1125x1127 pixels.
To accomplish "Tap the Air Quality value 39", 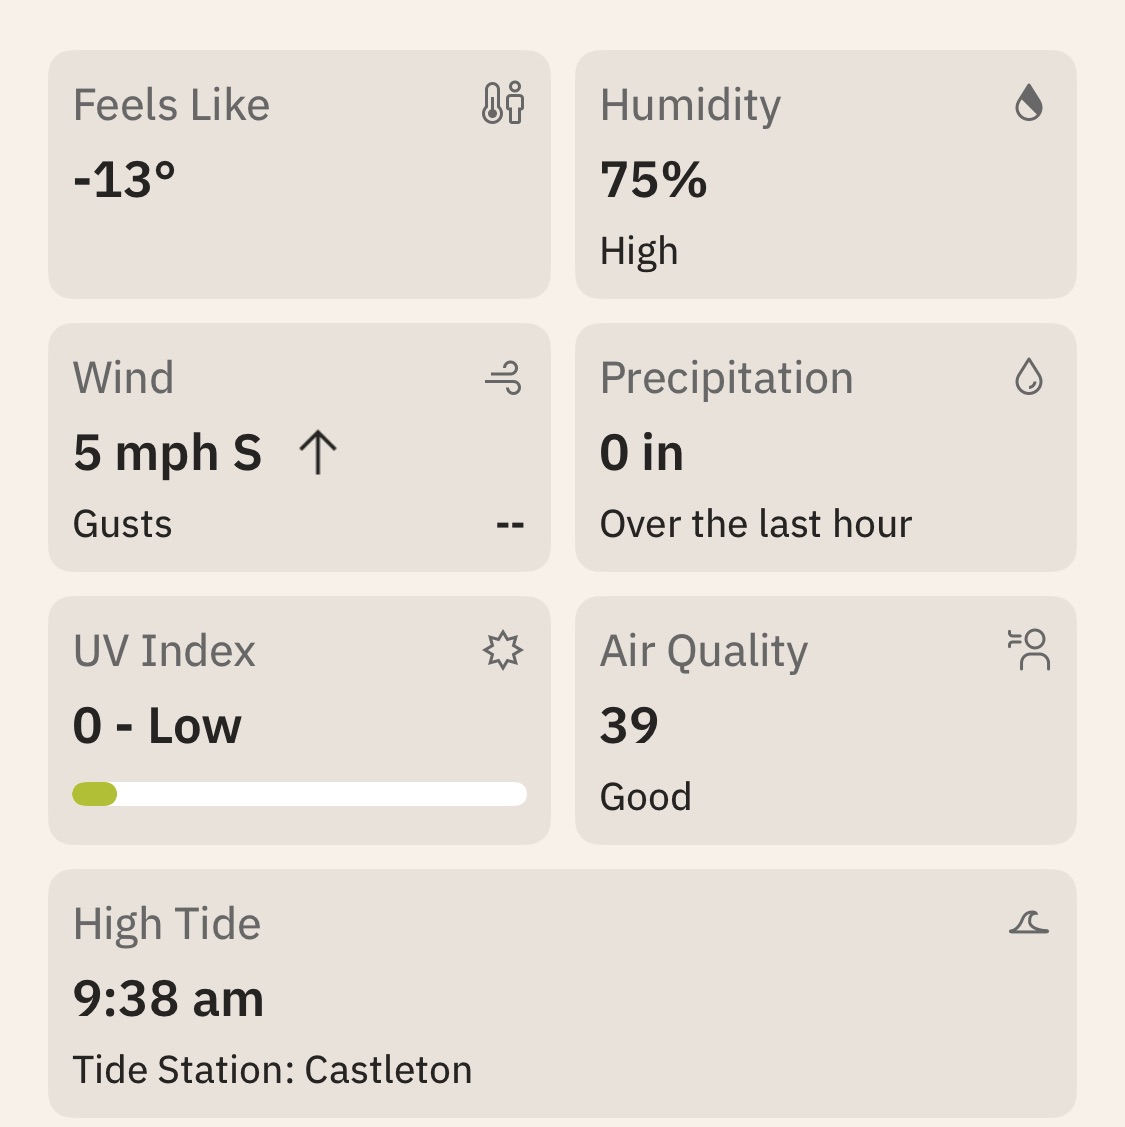I will [x=629, y=725].
